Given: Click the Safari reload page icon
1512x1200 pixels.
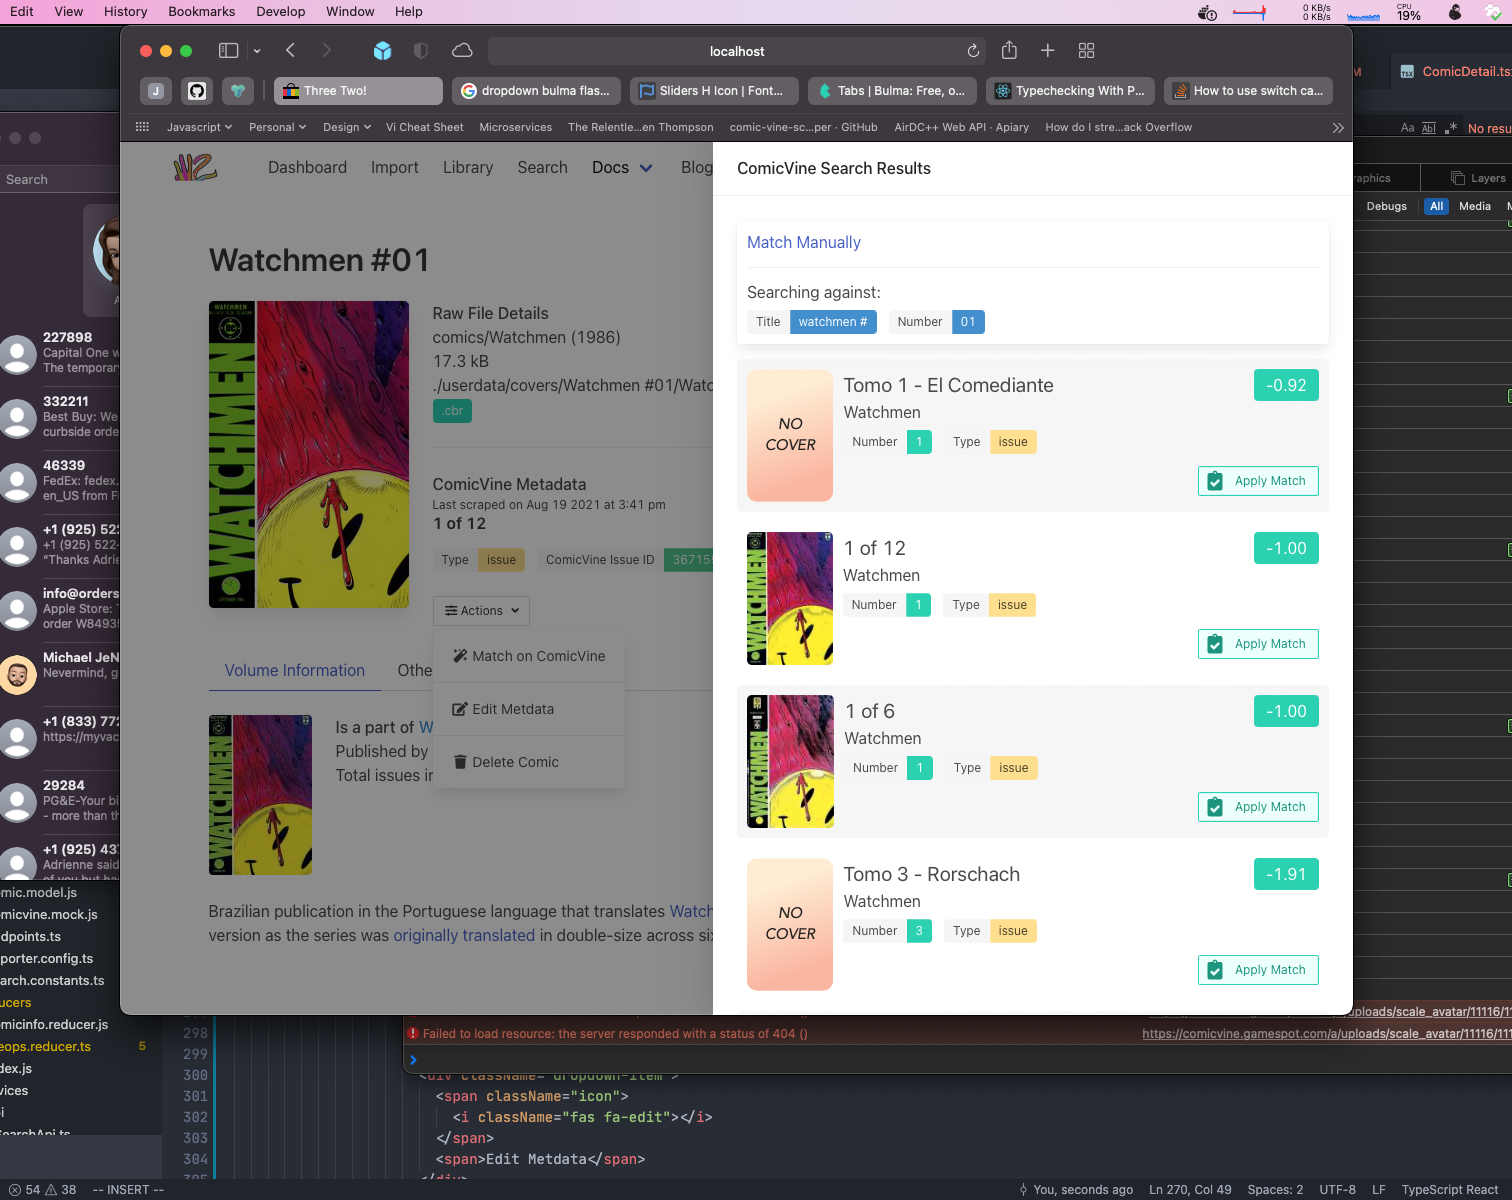Looking at the screenshot, I should pyautogui.click(x=973, y=51).
